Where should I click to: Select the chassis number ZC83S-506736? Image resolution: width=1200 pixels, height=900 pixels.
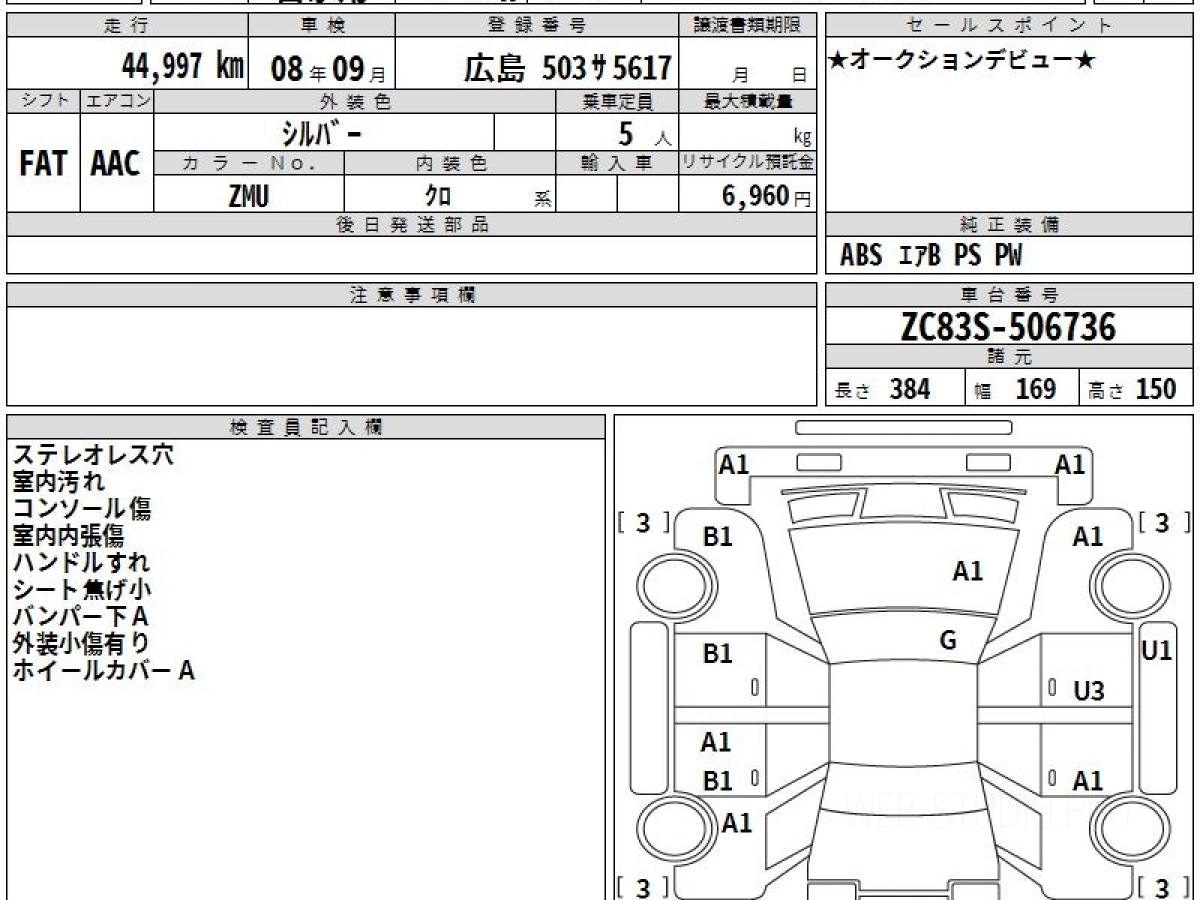(1008, 326)
